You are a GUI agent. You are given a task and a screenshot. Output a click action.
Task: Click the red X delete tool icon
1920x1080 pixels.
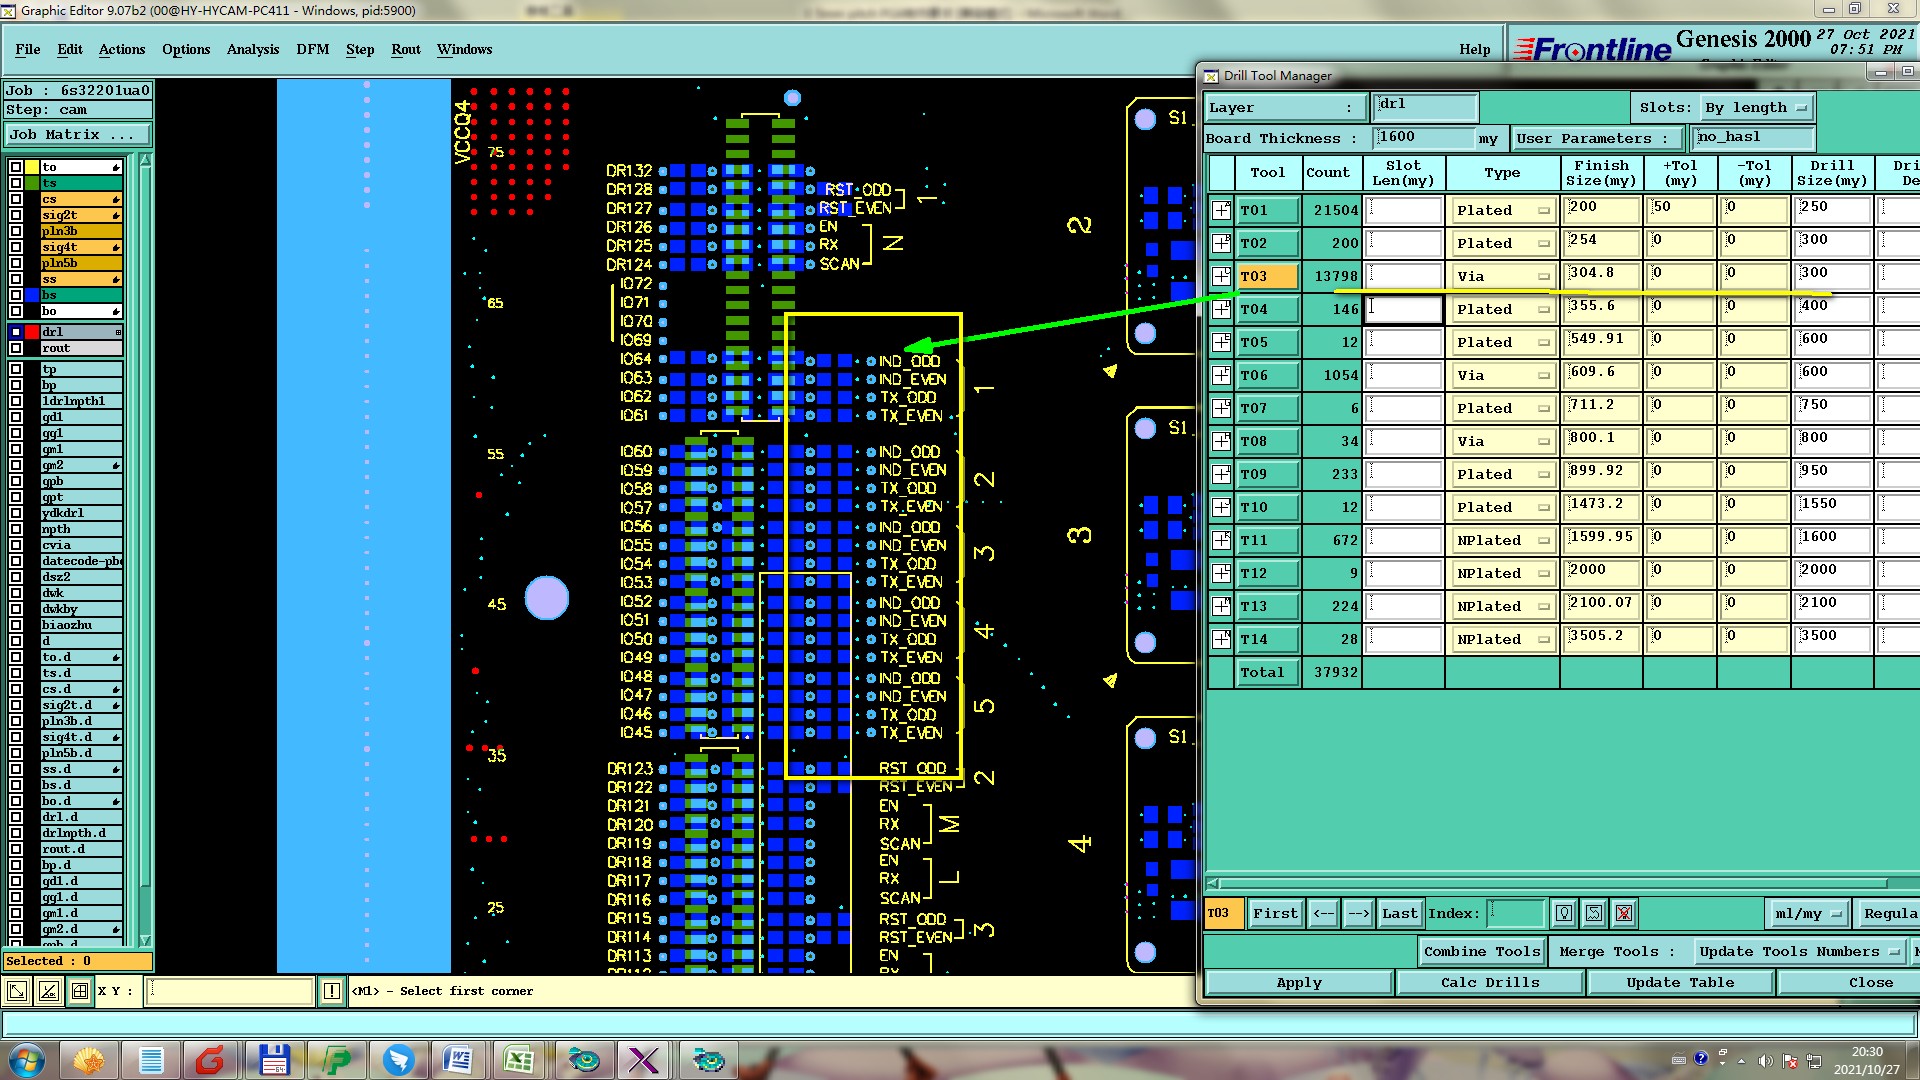[x=1624, y=913]
